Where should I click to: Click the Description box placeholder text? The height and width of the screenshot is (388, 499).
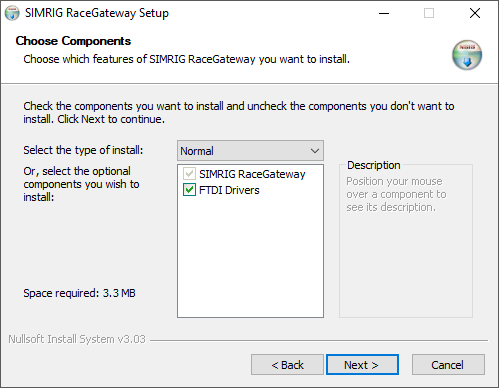click(x=396, y=194)
